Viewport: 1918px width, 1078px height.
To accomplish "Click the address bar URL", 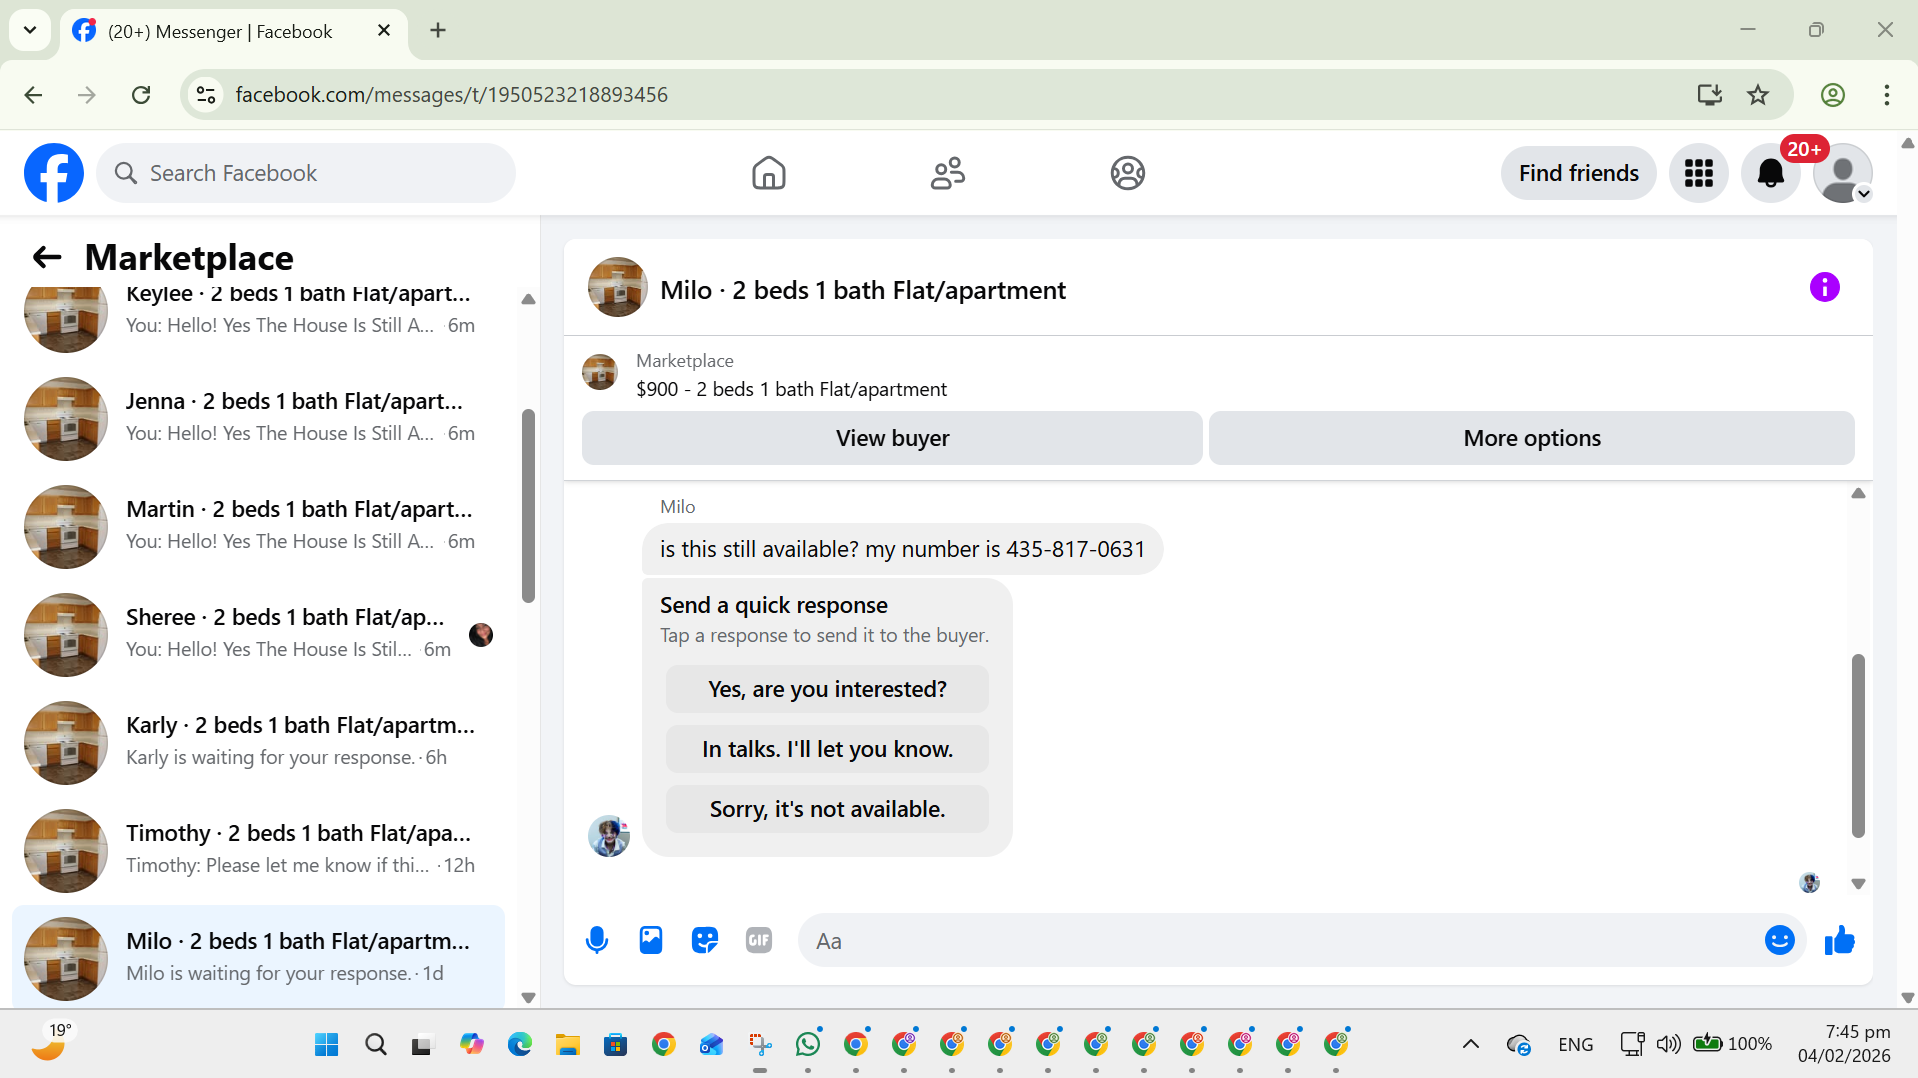I will tap(451, 95).
